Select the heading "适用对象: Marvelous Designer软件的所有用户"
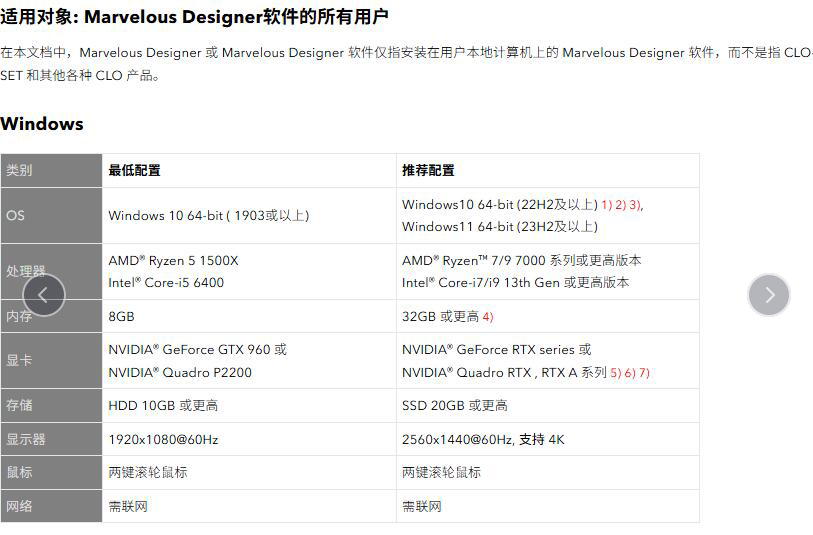The image size is (813, 535). click(194, 17)
